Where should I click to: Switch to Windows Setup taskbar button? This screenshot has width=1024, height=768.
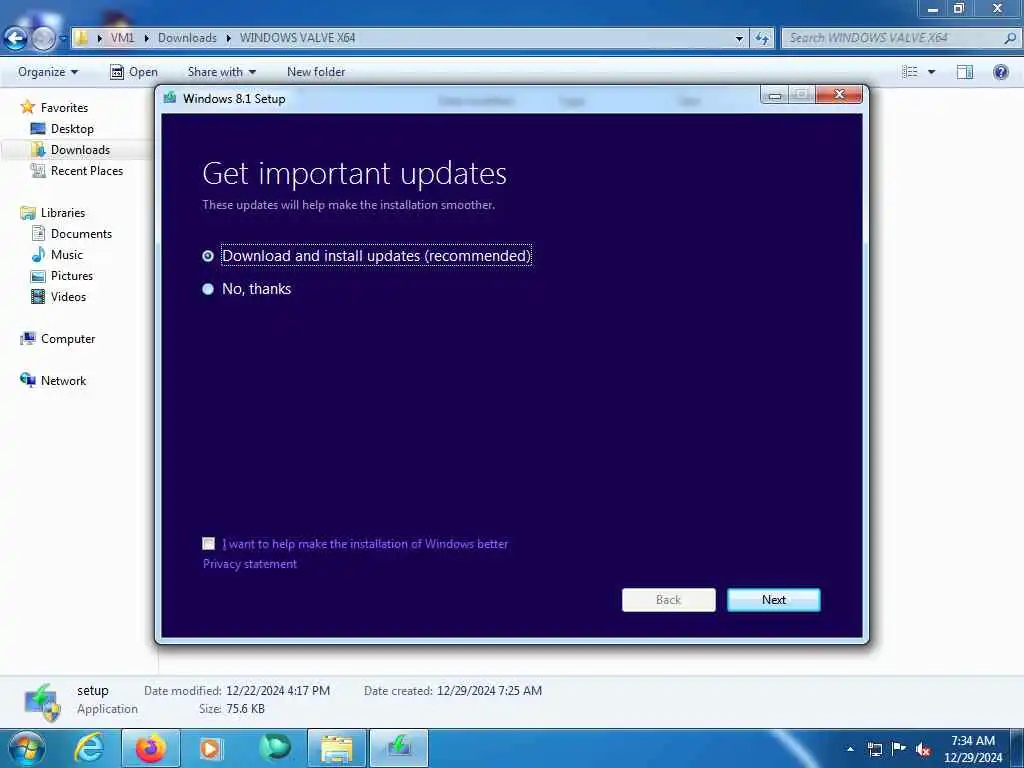tap(399, 748)
